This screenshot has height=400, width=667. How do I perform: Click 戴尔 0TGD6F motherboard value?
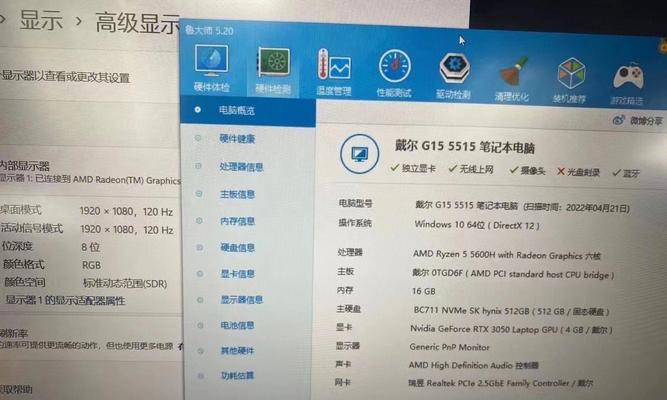click(x=513, y=274)
